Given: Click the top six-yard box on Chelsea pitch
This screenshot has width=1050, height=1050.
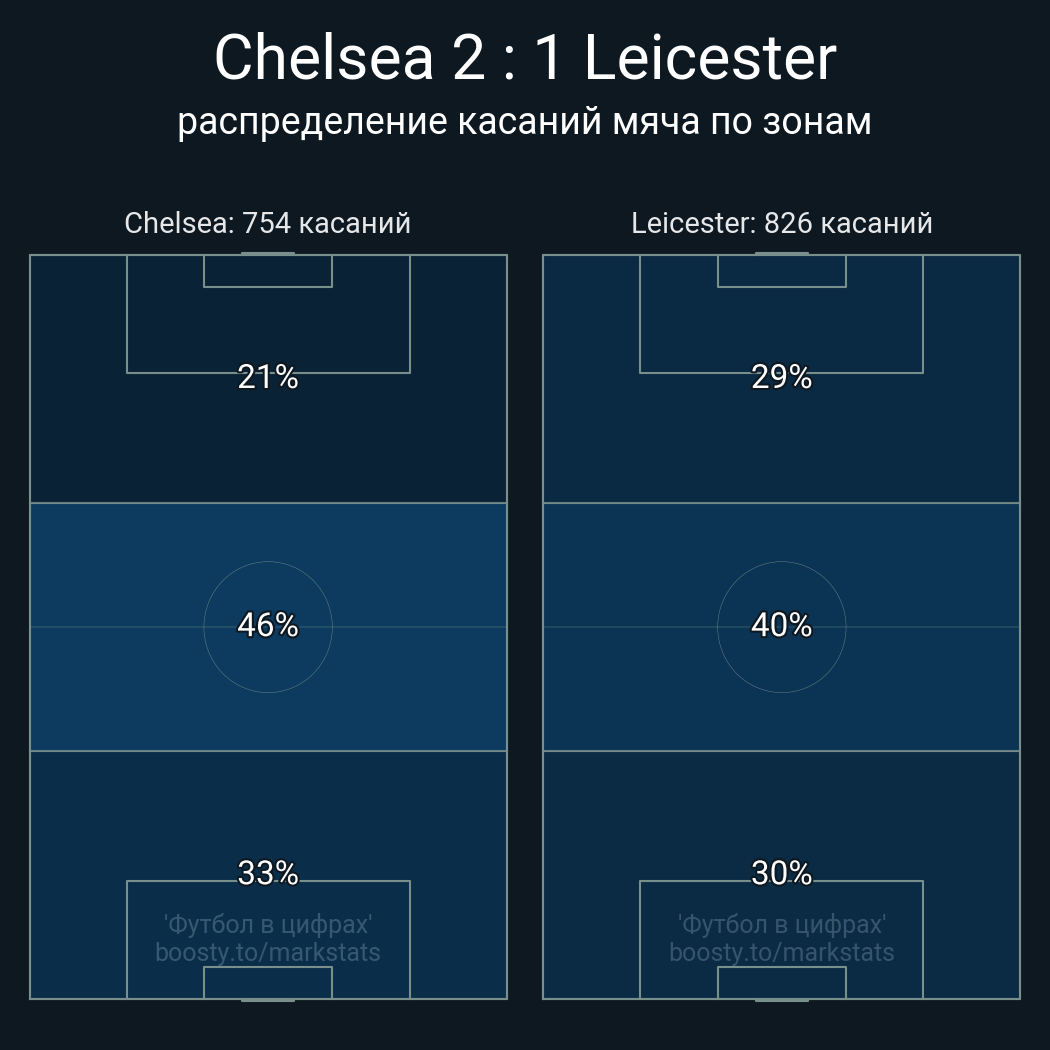Looking at the screenshot, I should 268,271.
